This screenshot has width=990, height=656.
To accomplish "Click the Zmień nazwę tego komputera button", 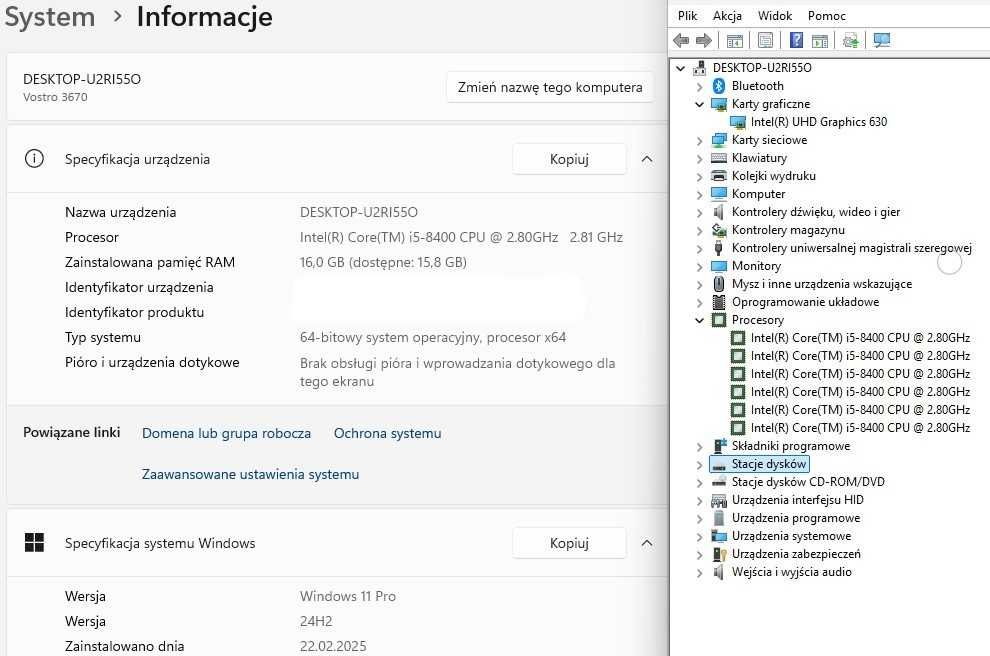I will coord(550,87).
